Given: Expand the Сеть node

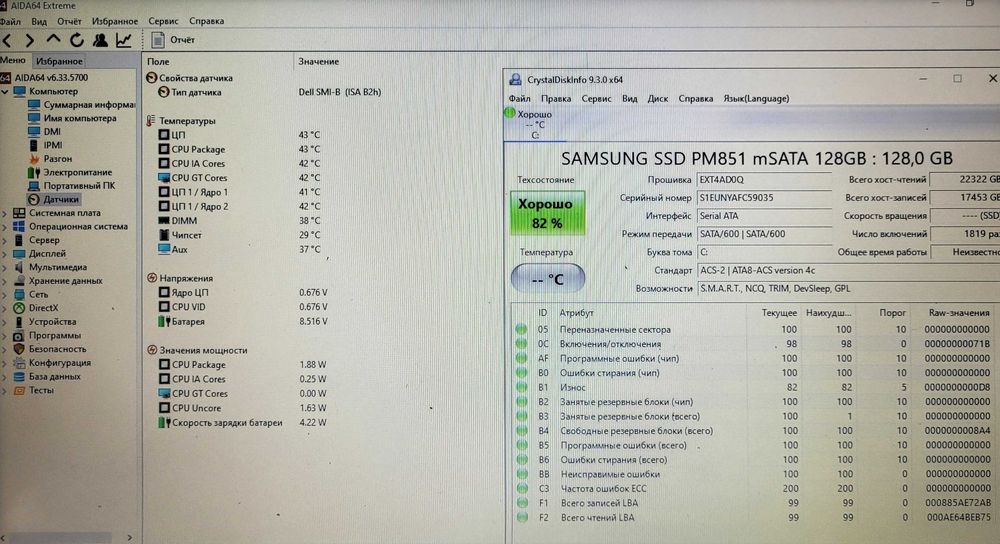Looking at the screenshot, I should coord(5,295).
